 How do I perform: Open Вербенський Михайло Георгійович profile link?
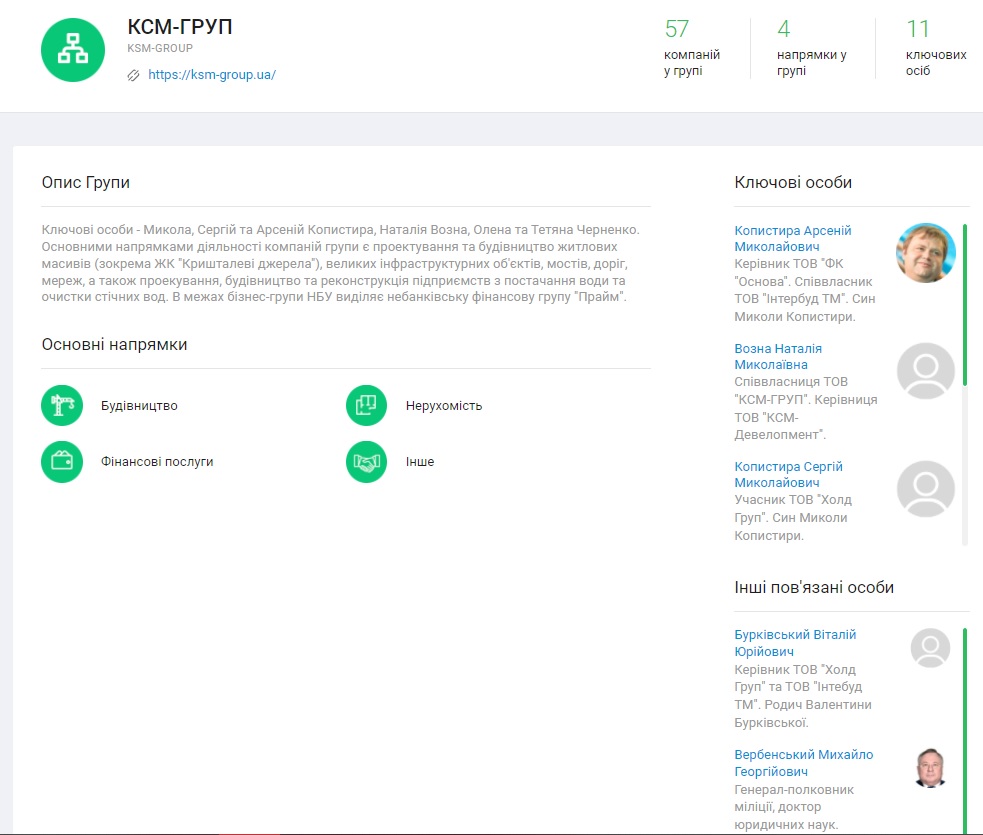pos(803,762)
